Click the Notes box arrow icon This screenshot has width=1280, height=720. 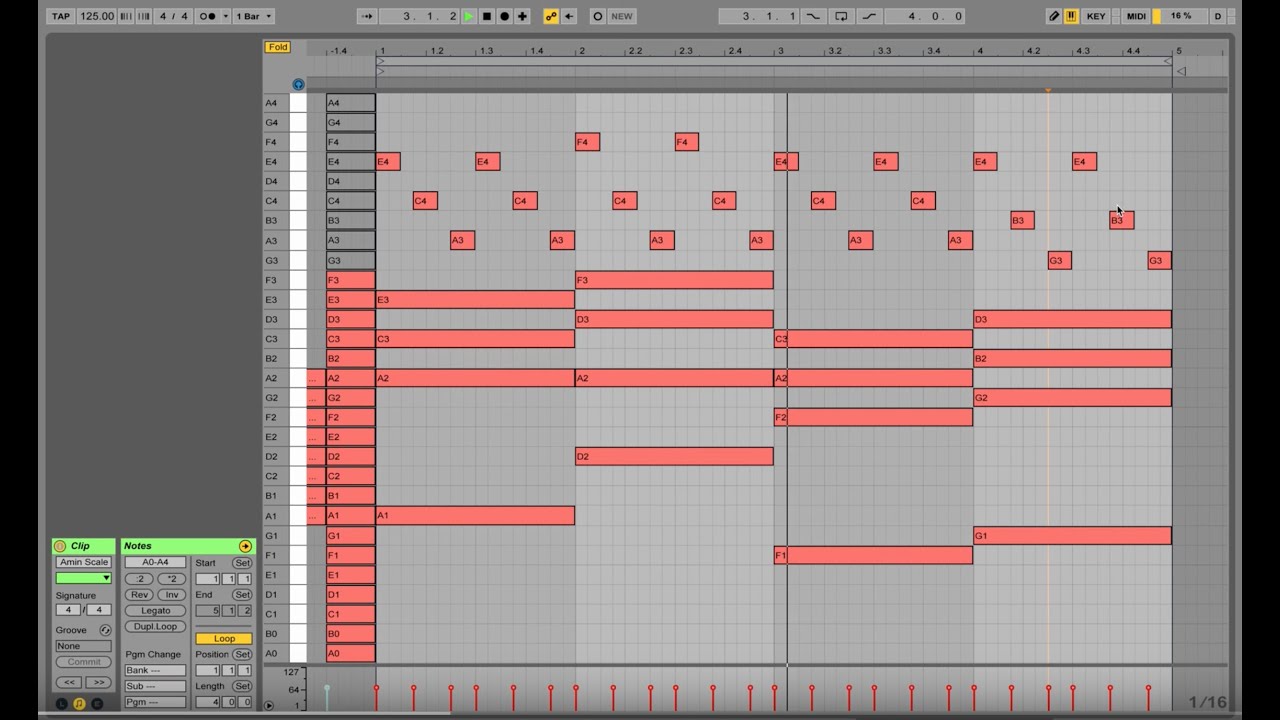pos(245,546)
